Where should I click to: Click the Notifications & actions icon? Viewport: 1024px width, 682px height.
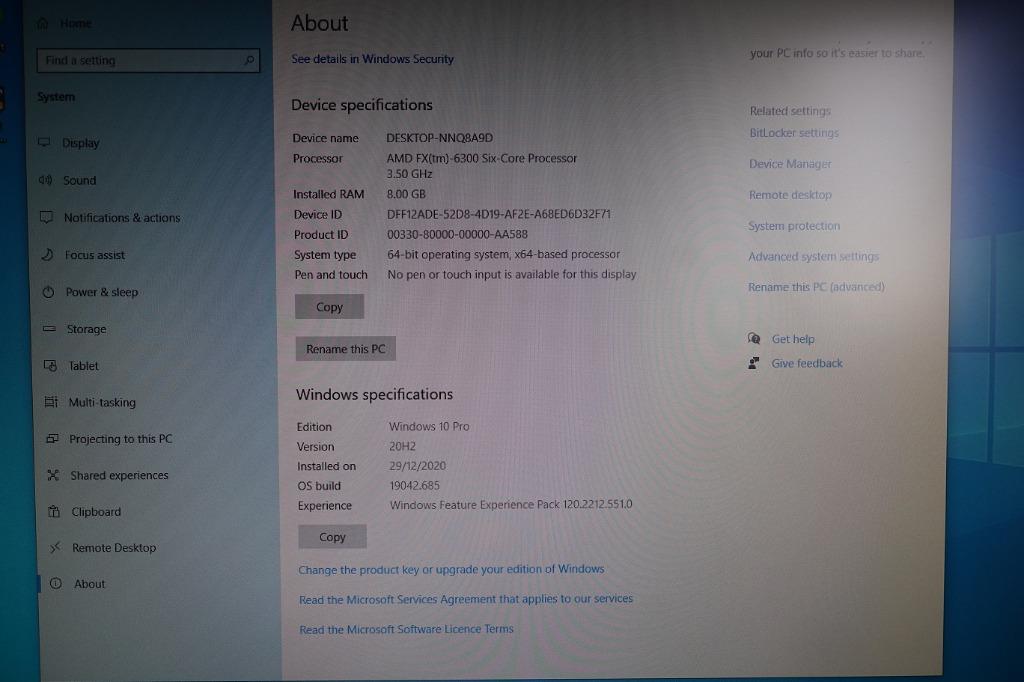46,217
